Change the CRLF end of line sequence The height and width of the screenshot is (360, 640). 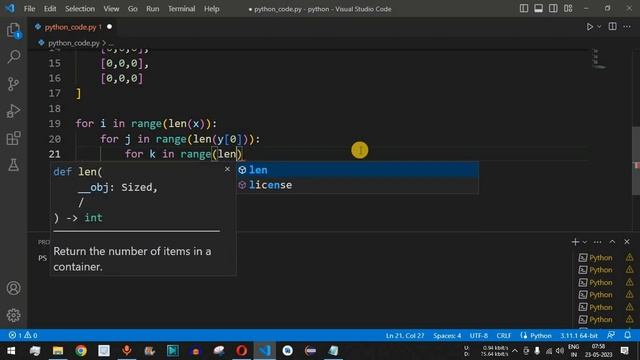(x=503, y=335)
